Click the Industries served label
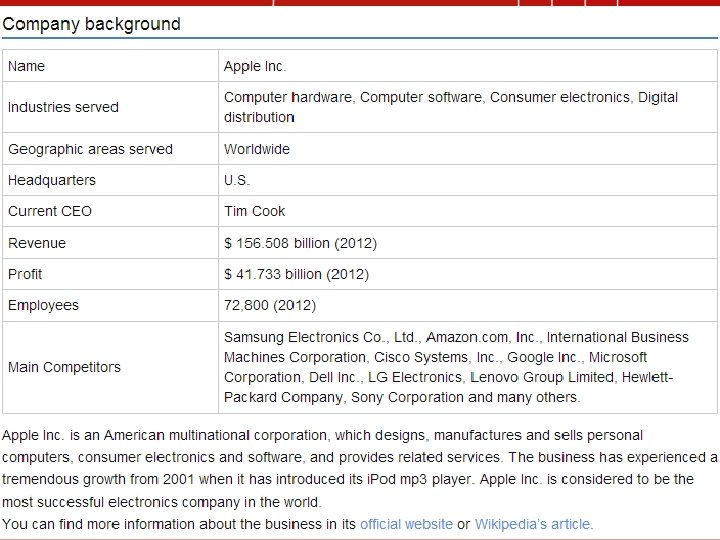 point(63,107)
